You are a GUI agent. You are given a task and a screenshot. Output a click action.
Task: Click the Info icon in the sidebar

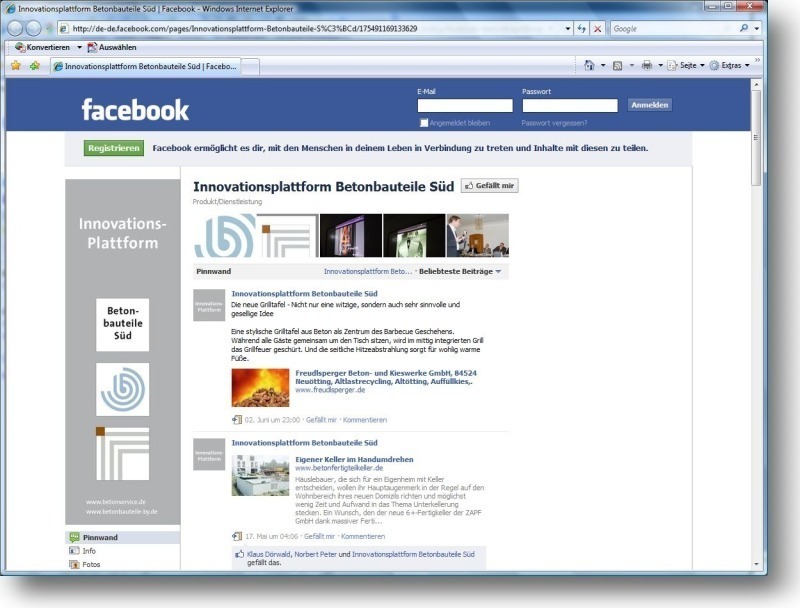tap(74, 551)
